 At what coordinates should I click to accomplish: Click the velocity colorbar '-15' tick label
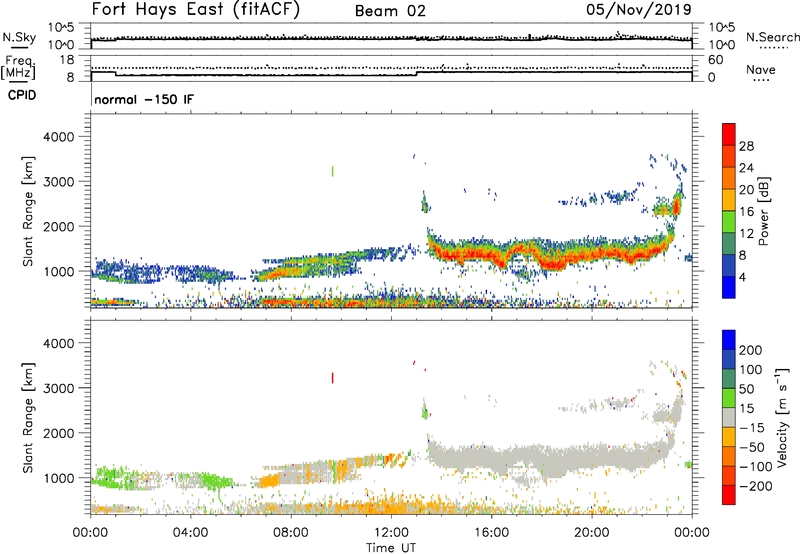(x=752, y=427)
